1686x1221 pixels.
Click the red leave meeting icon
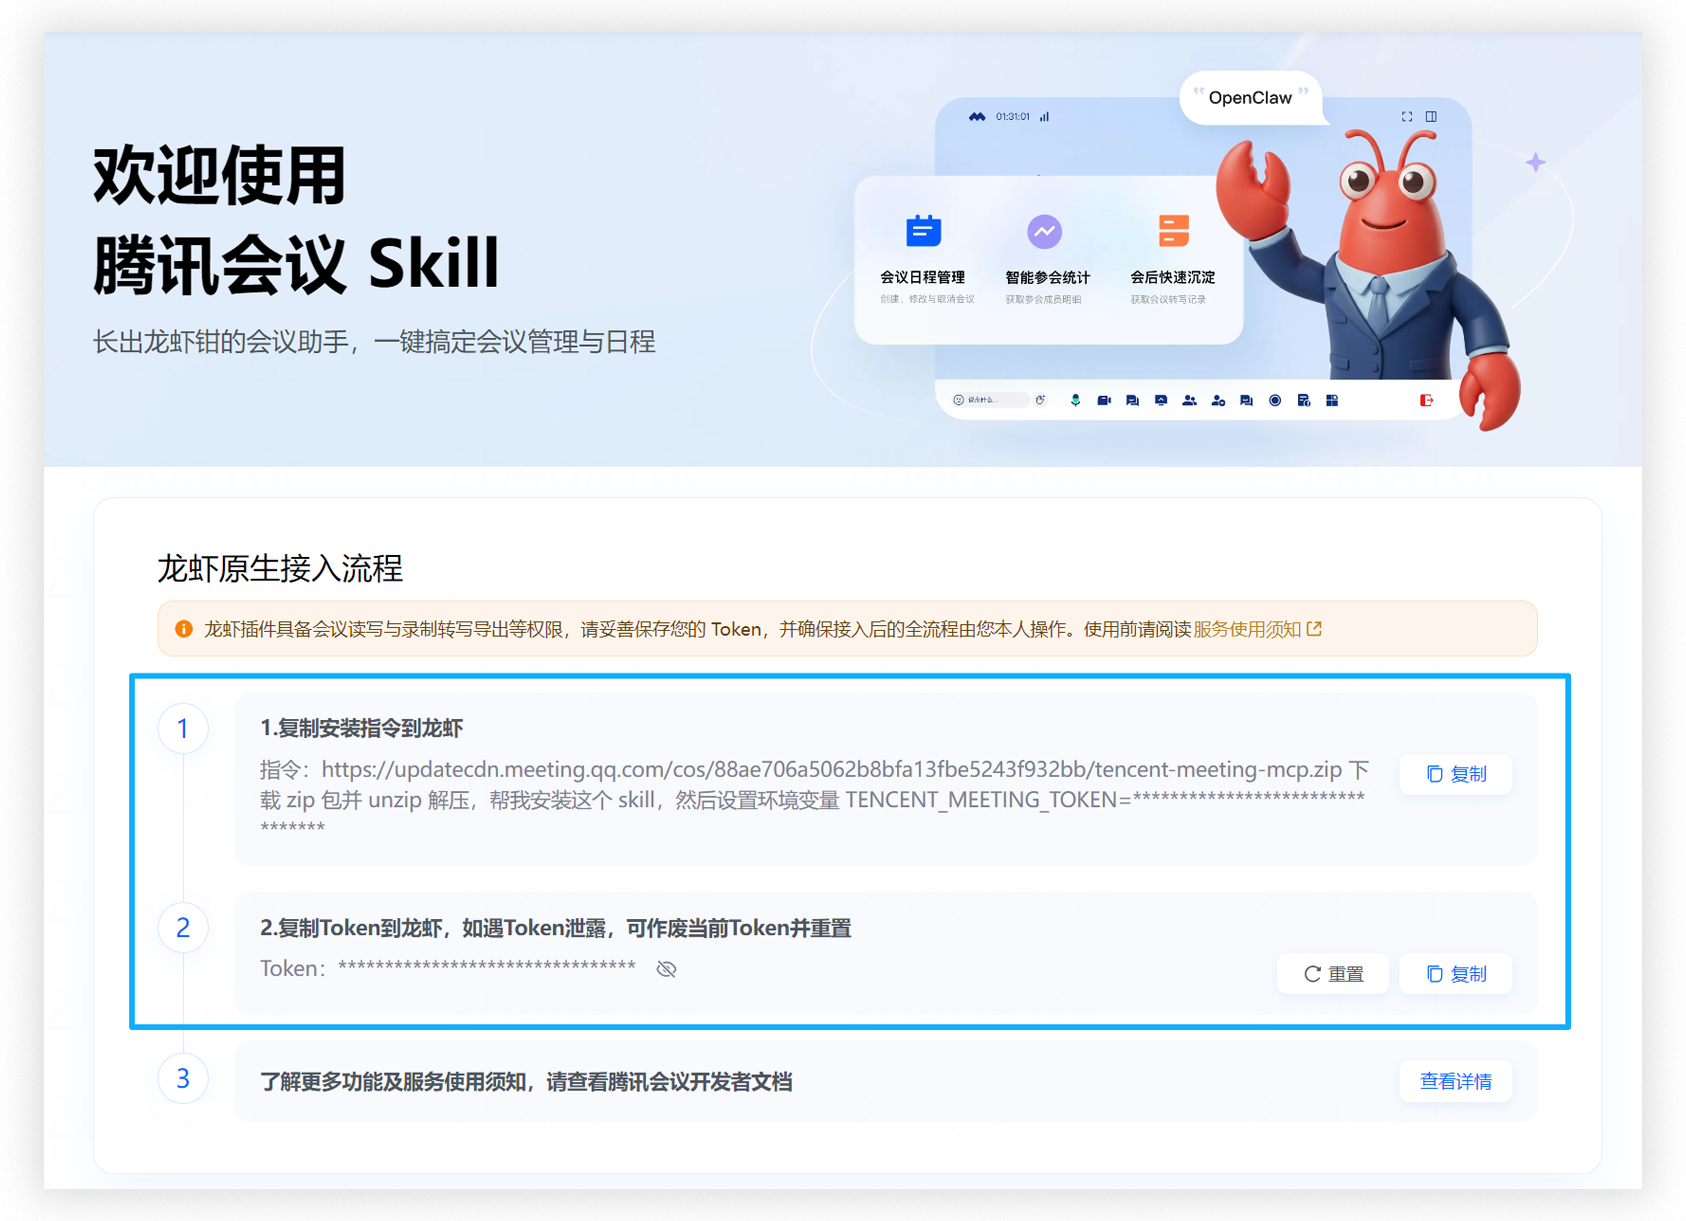[1428, 400]
